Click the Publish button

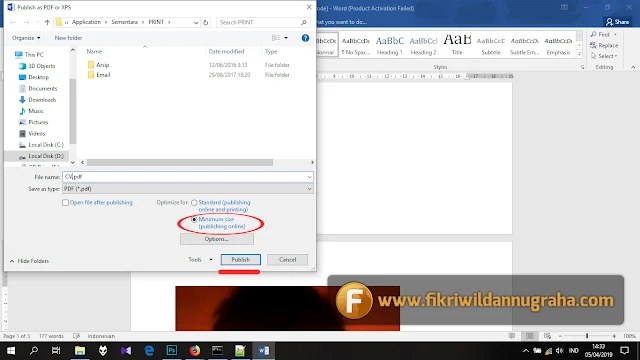[x=240, y=260]
